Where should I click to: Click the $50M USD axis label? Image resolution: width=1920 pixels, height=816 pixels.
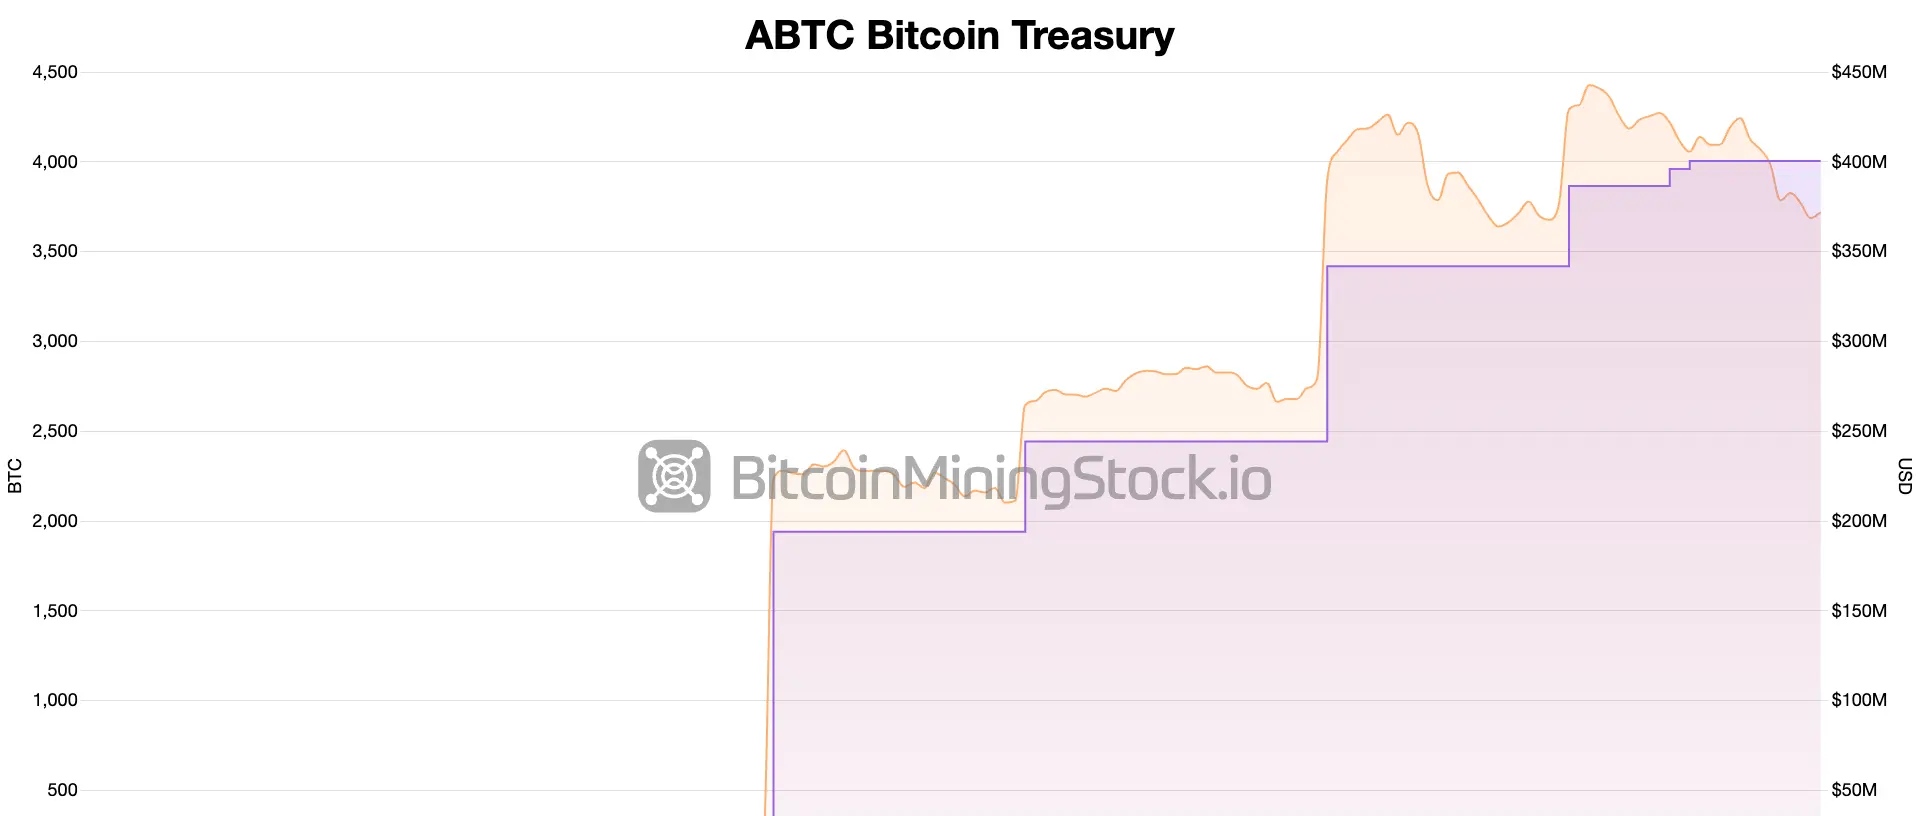[1854, 790]
